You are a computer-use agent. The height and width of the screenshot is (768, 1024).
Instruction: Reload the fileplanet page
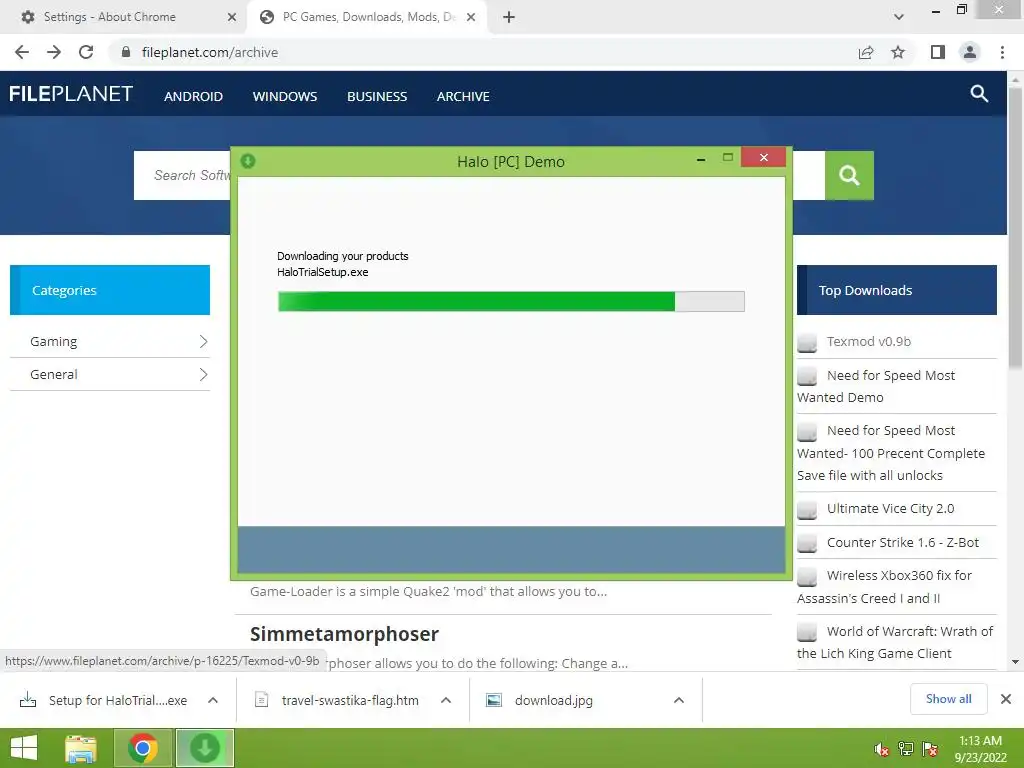point(86,52)
